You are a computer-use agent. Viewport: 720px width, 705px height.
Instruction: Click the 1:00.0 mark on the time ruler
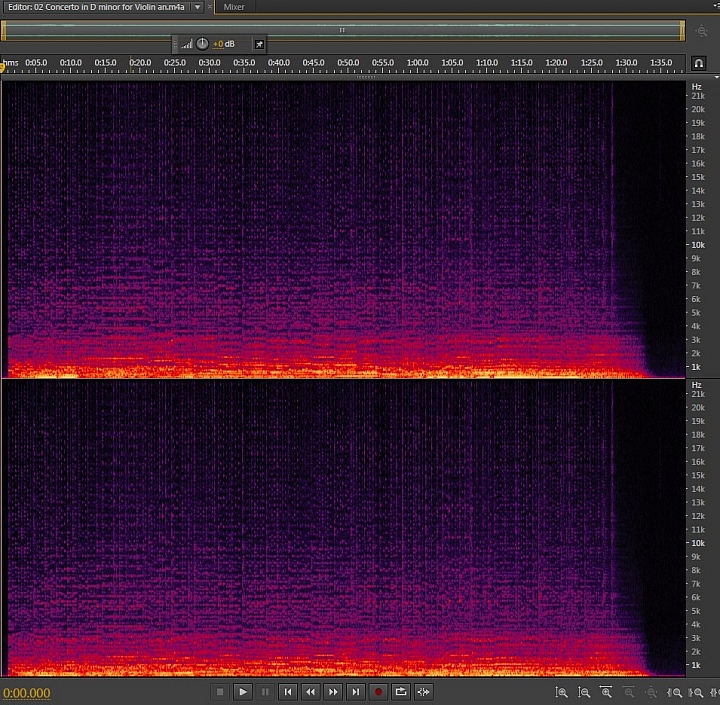click(x=417, y=62)
